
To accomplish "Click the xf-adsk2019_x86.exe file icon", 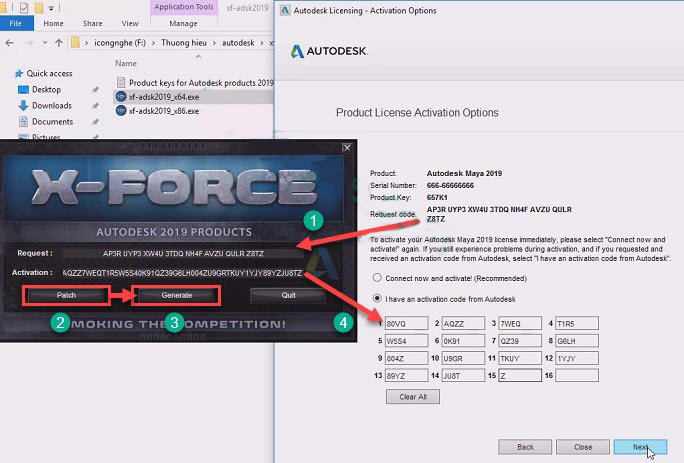I will click(x=121, y=111).
